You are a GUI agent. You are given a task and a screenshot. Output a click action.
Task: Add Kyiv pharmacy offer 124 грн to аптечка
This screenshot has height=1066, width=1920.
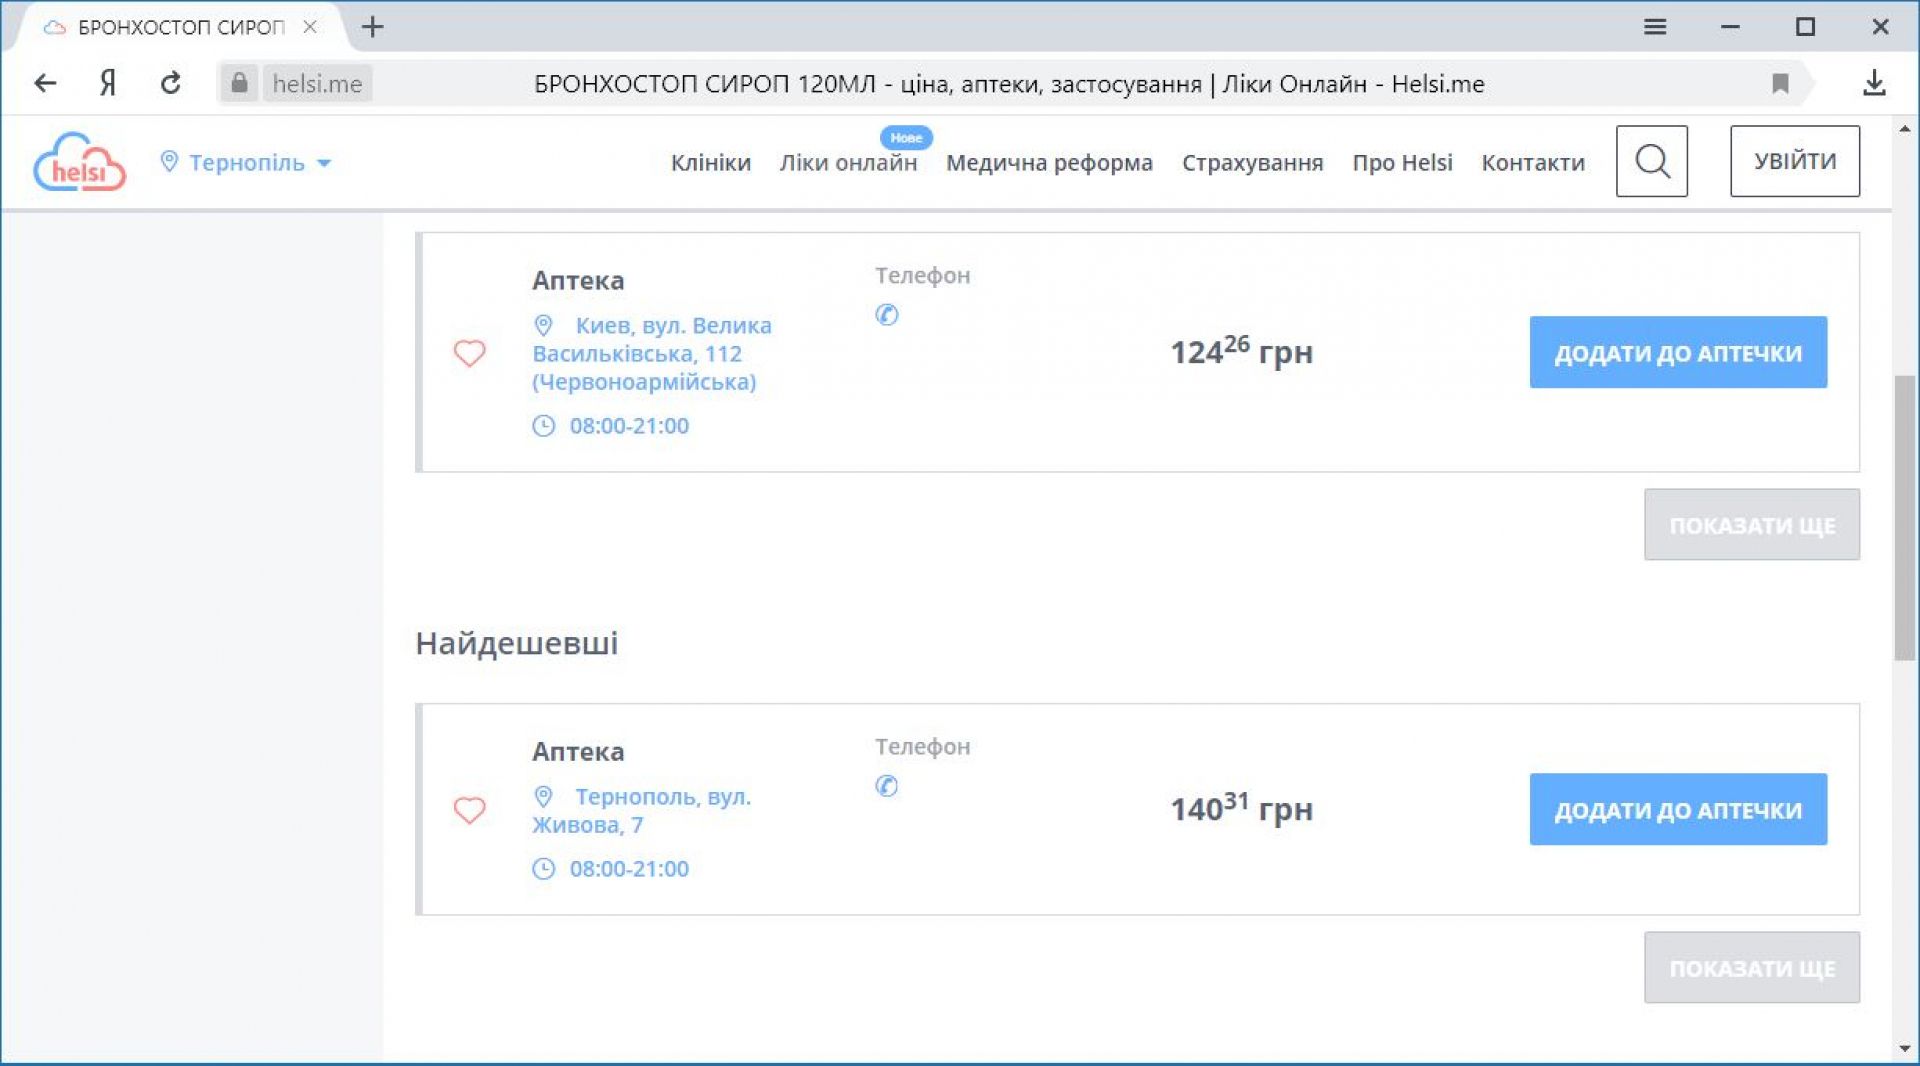pyautogui.click(x=1678, y=352)
